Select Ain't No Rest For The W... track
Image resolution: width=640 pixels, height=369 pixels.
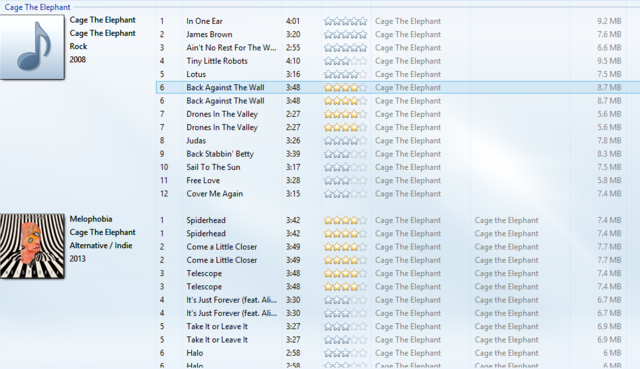point(231,48)
